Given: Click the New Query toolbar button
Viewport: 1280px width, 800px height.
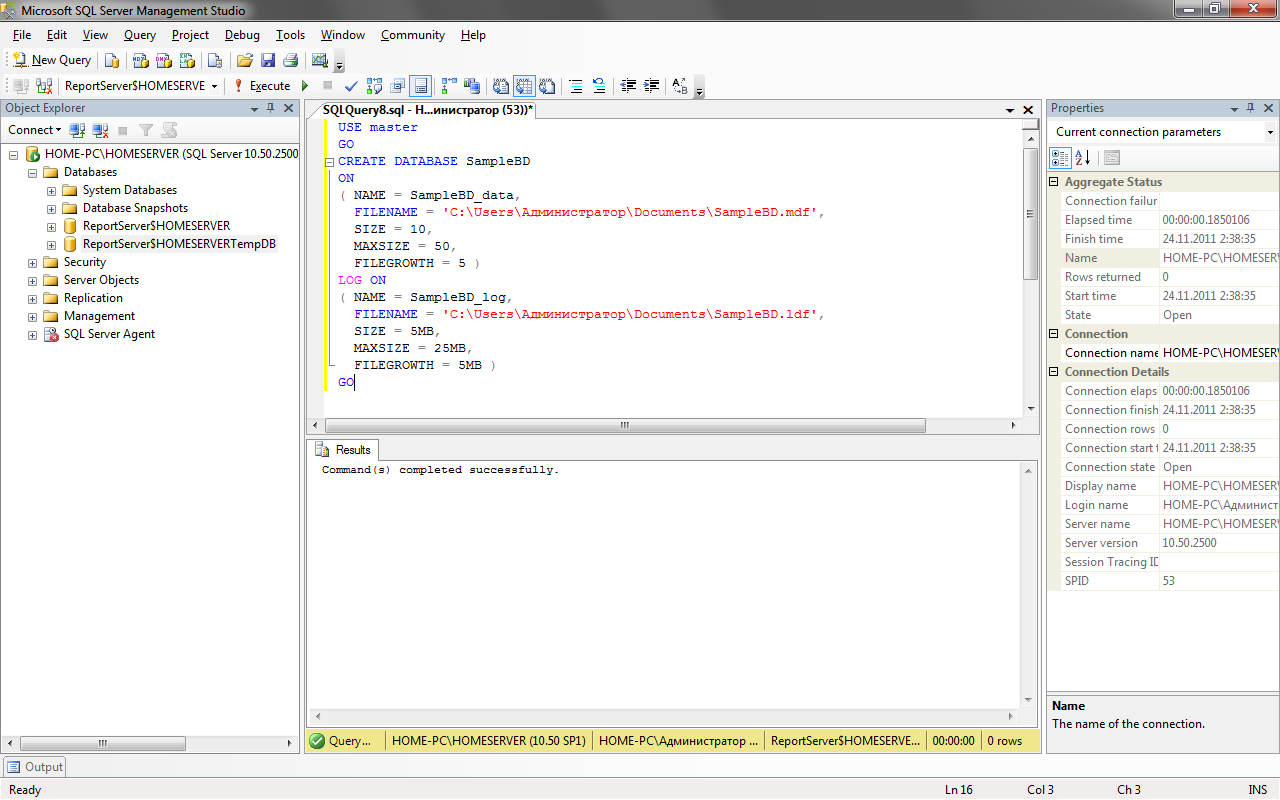Looking at the screenshot, I should point(52,60).
